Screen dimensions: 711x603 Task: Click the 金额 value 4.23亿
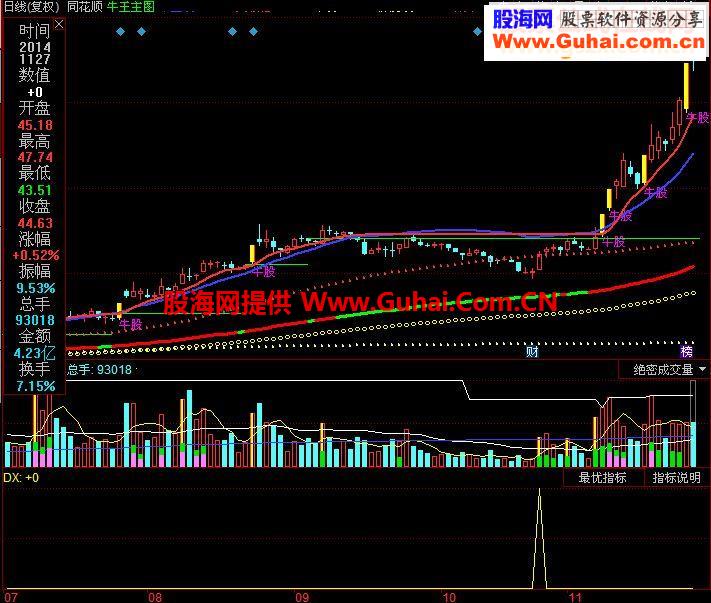[x=34, y=353]
